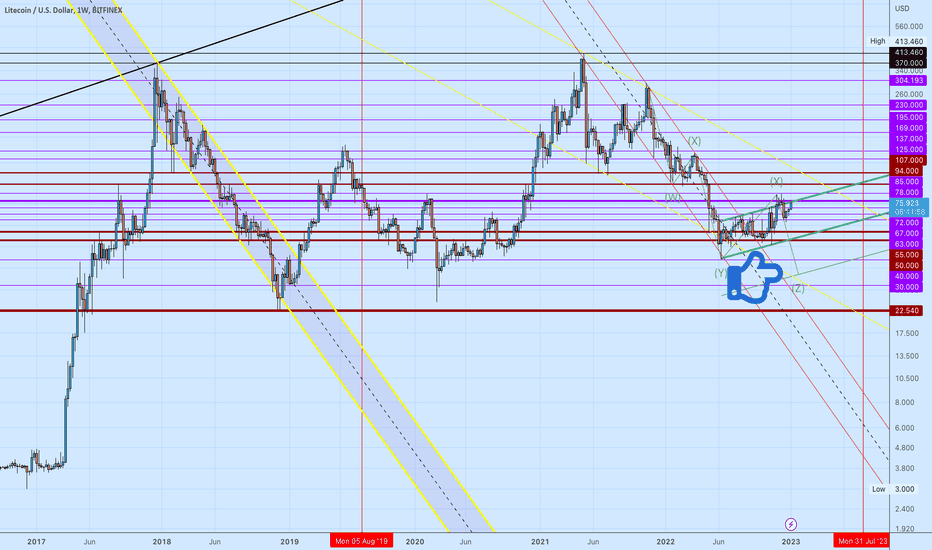The width and height of the screenshot is (932, 550).
Task: Select the 94.000 price label
Action: 908,171
